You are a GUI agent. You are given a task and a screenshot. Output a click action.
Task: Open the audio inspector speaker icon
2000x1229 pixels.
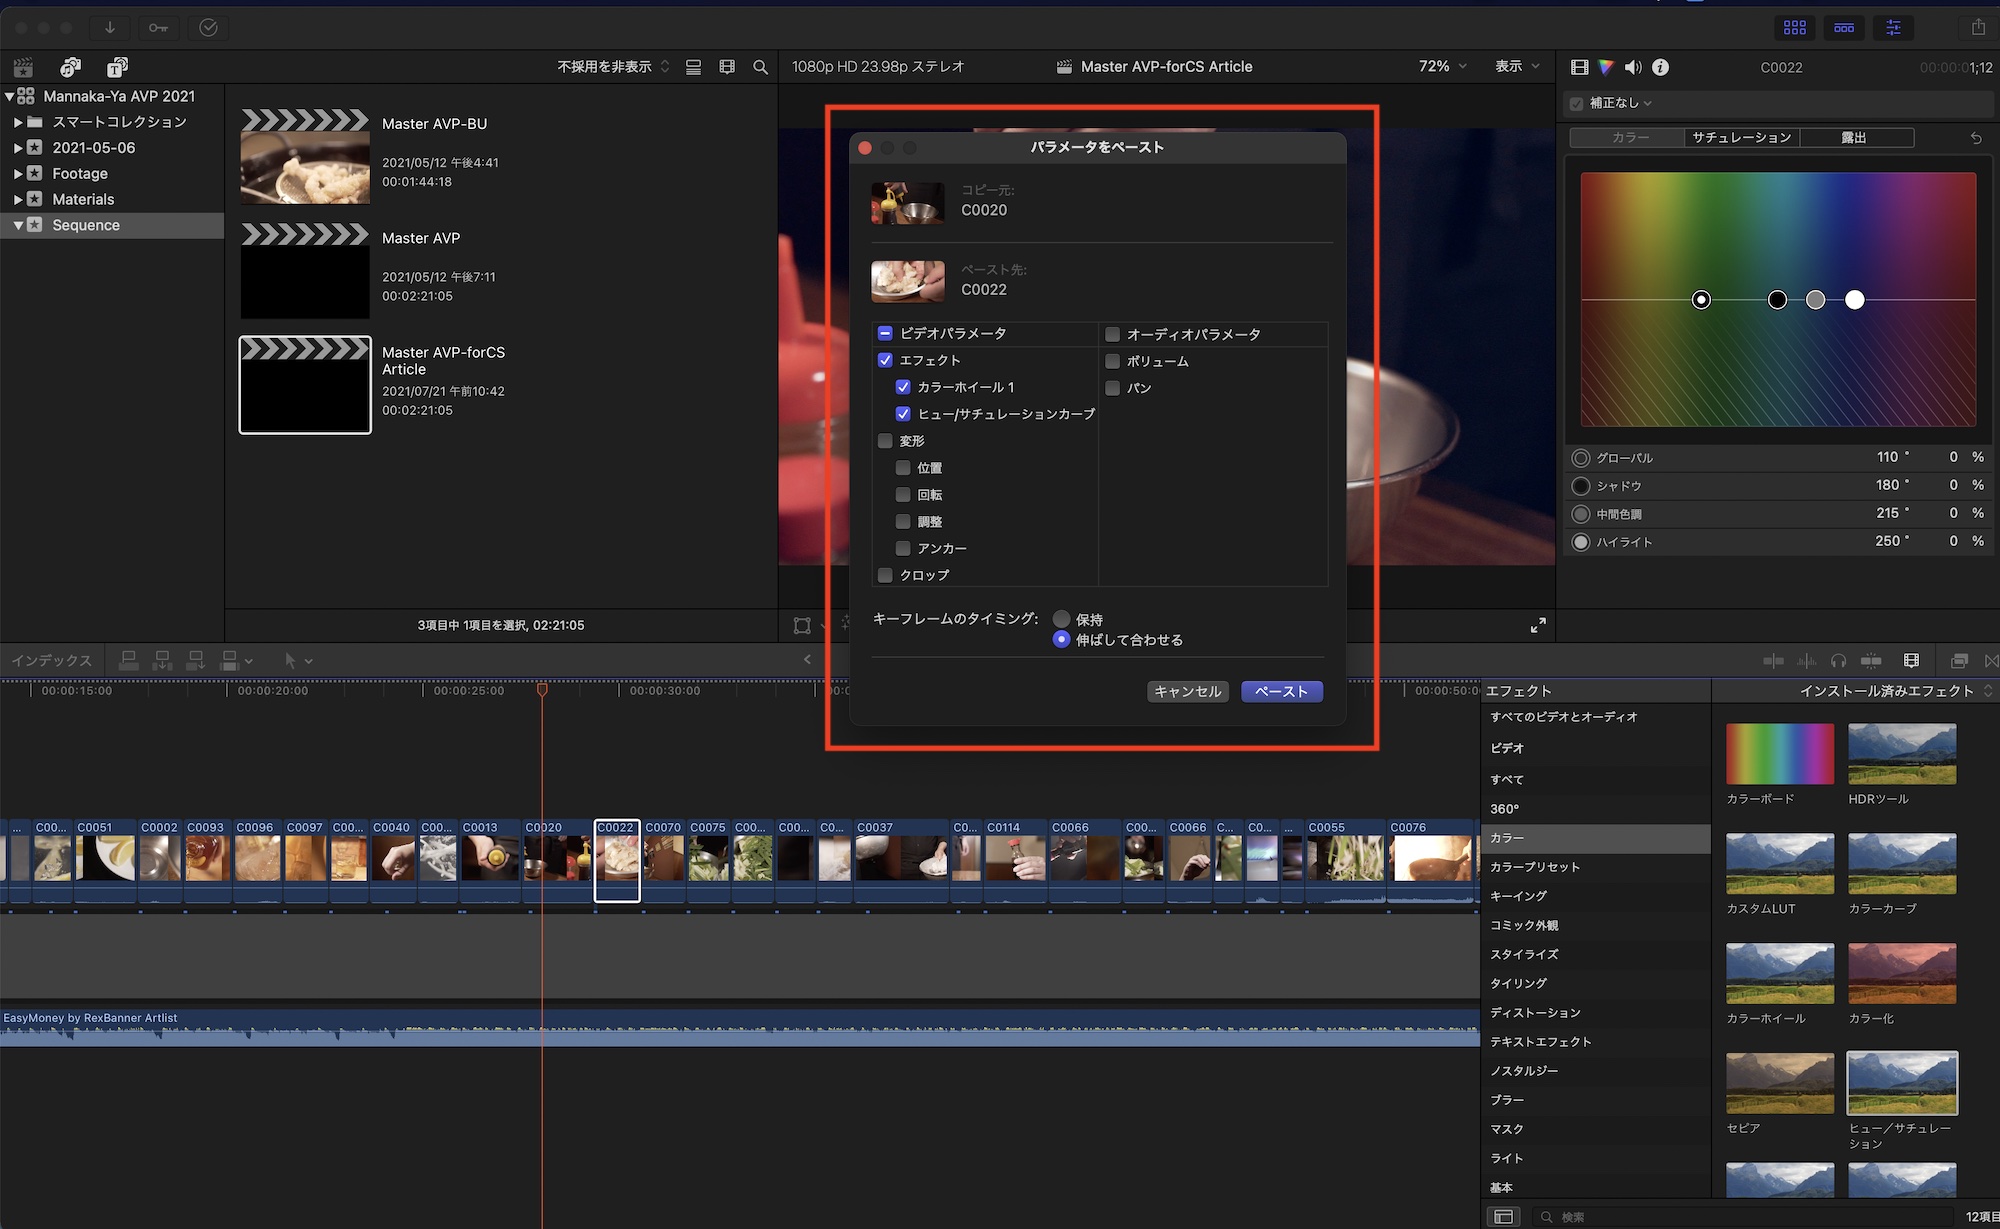tap(1633, 67)
